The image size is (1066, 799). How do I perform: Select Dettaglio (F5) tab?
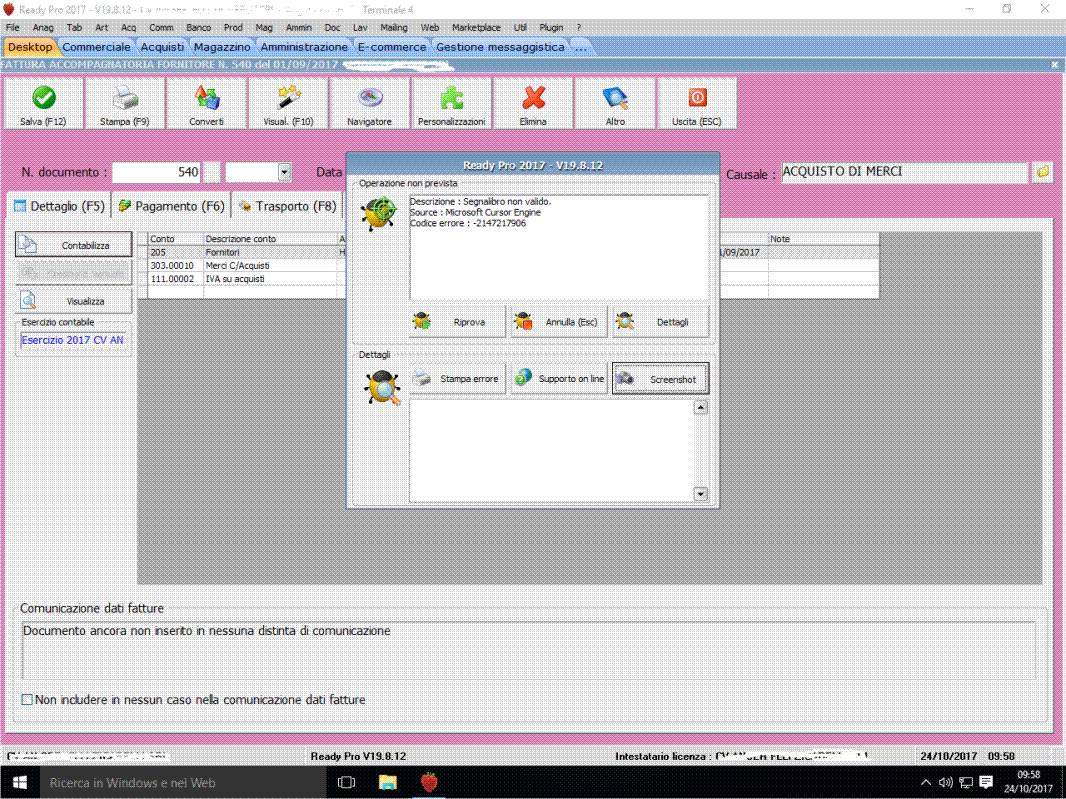coord(60,206)
